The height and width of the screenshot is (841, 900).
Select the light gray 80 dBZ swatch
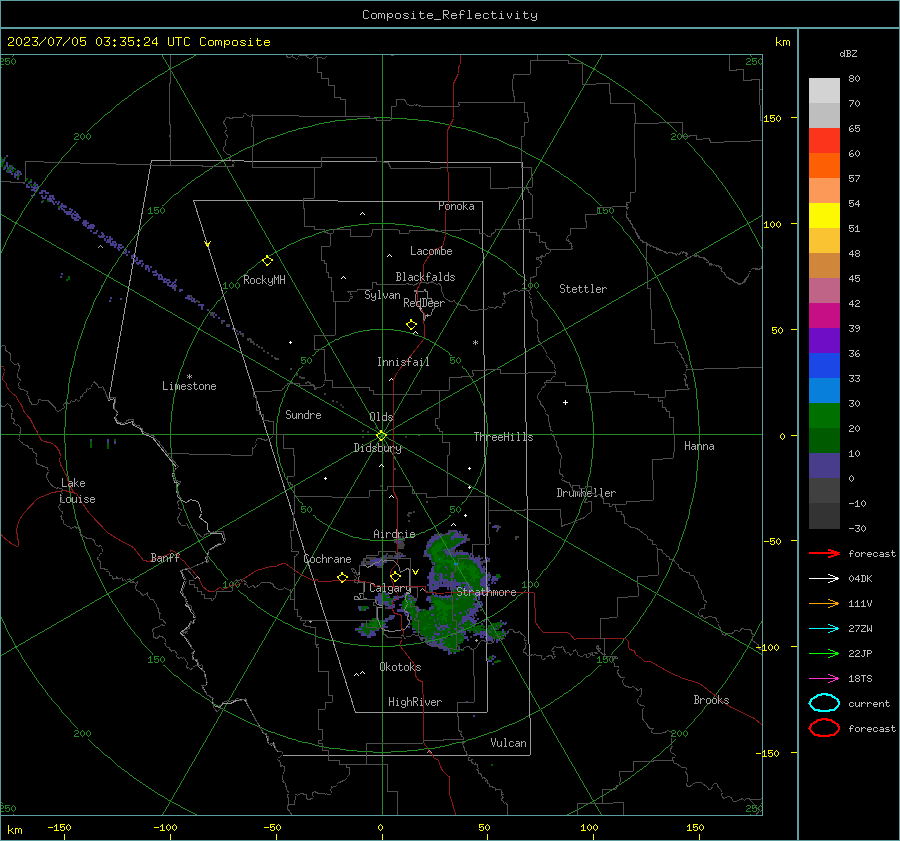pos(824,90)
